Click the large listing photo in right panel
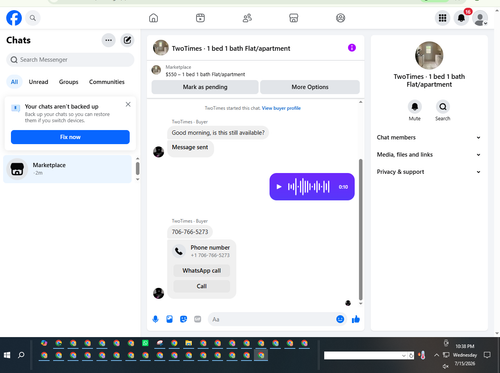This screenshot has height=373, width=500. click(429, 55)
